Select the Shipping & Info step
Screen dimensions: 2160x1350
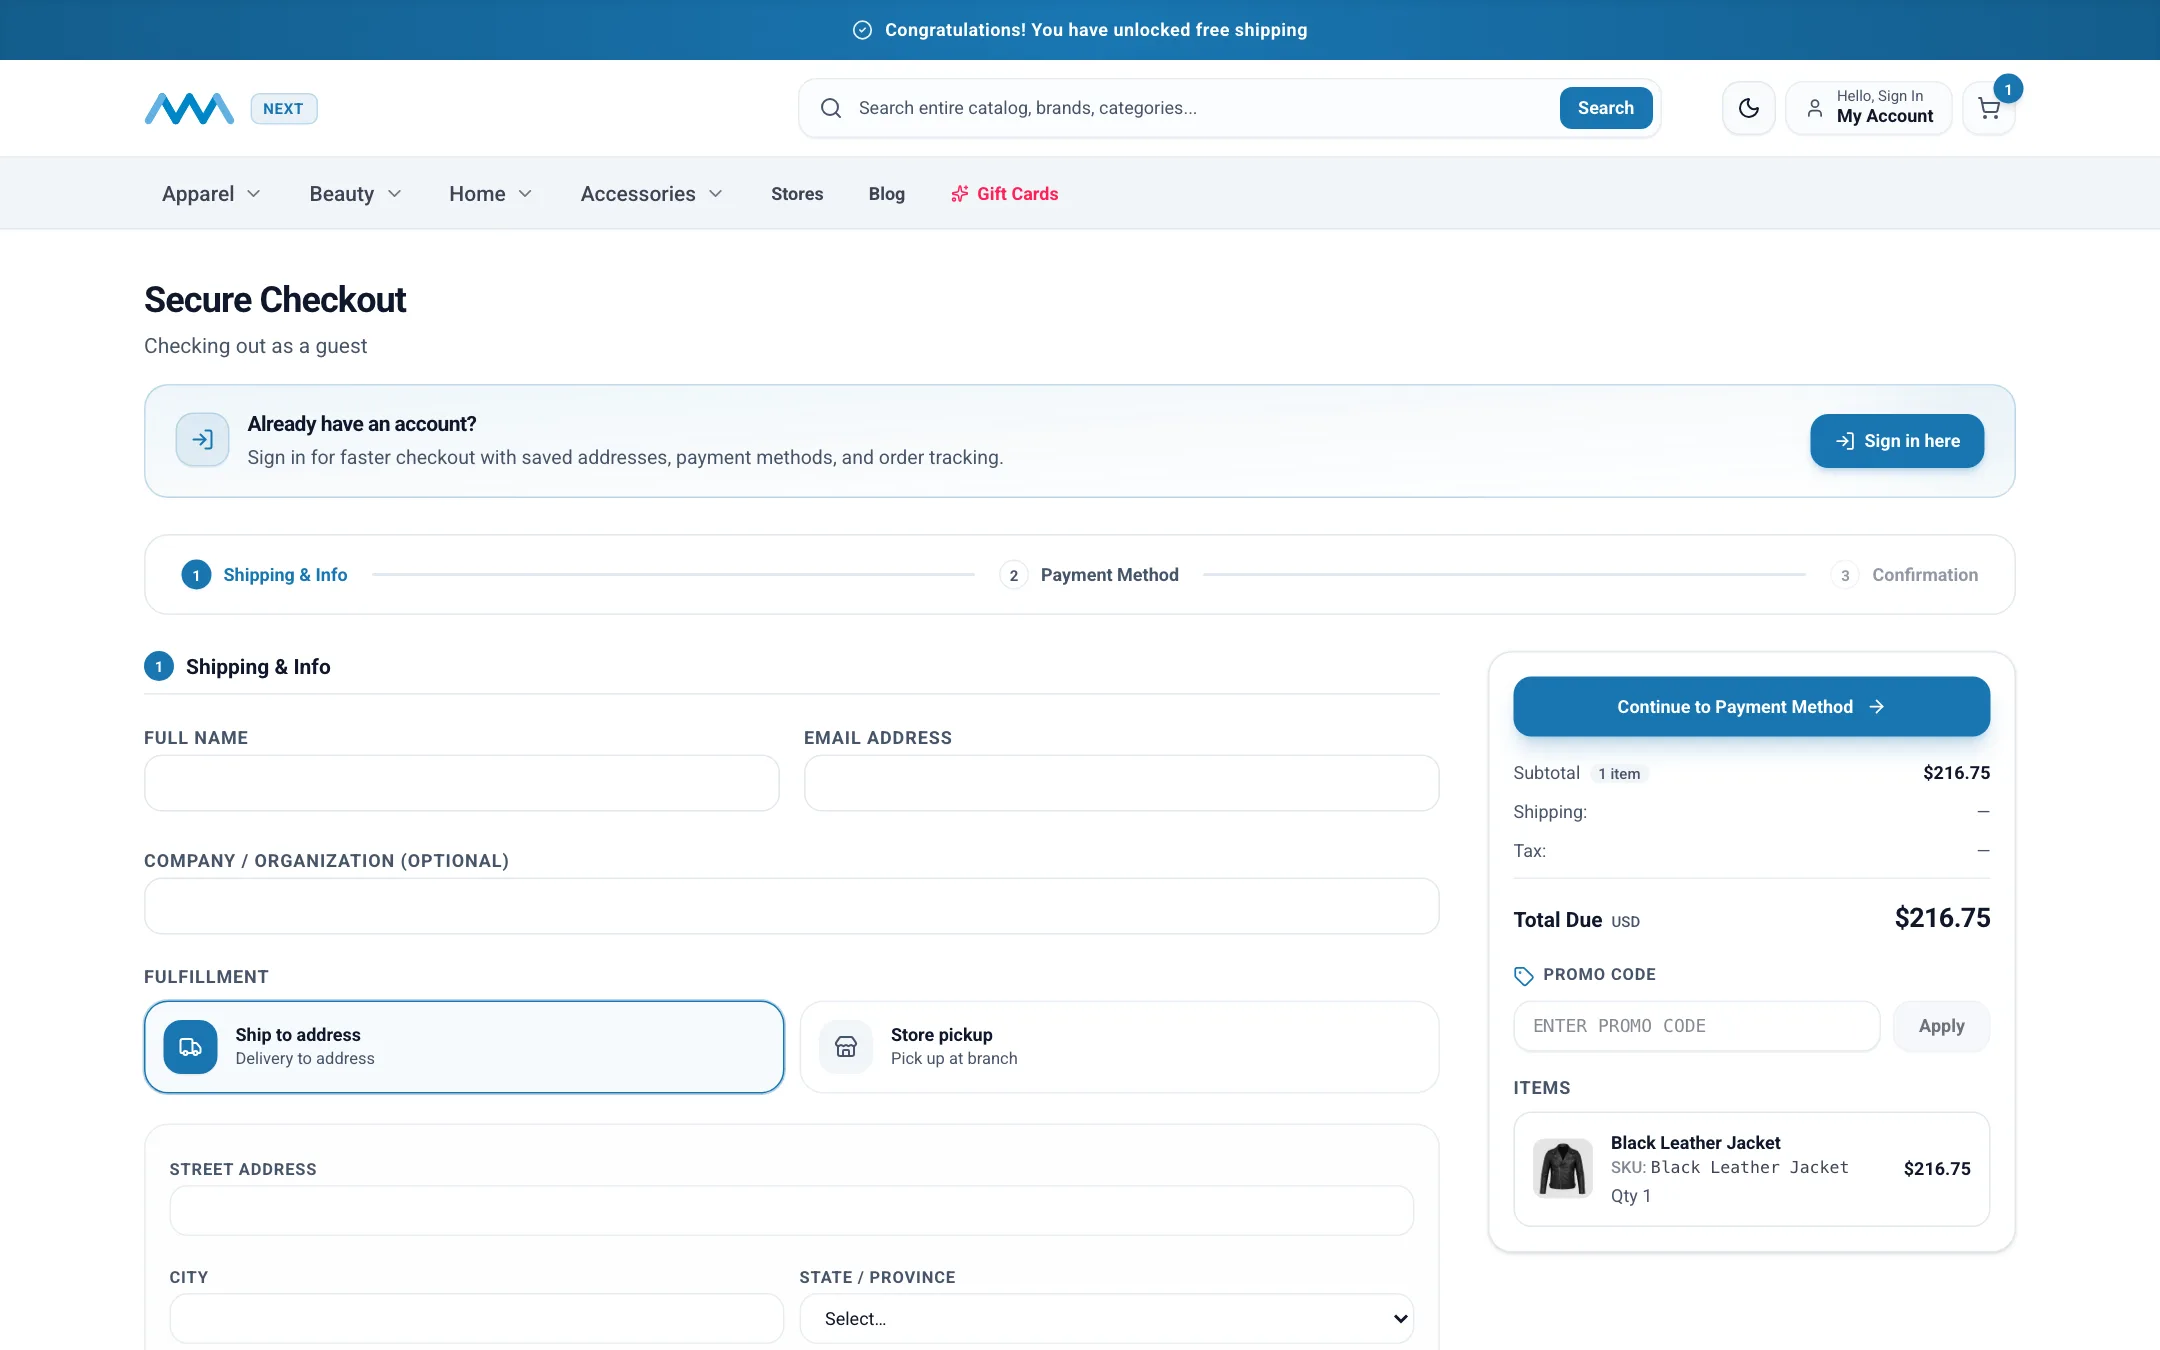click(264, 575)
